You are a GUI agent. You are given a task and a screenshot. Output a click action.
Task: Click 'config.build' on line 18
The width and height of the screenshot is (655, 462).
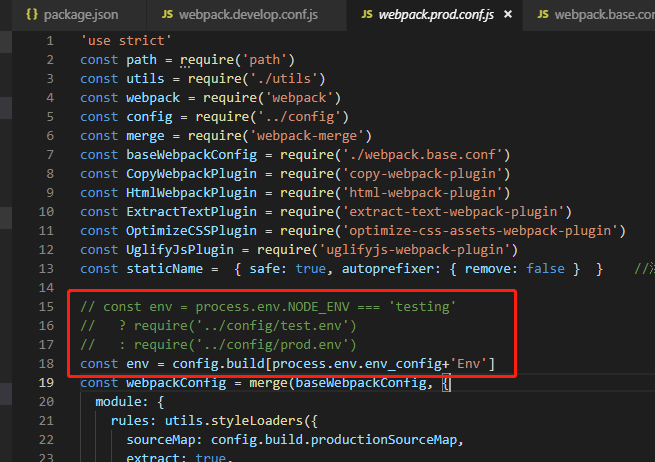(x=218, y=364)
